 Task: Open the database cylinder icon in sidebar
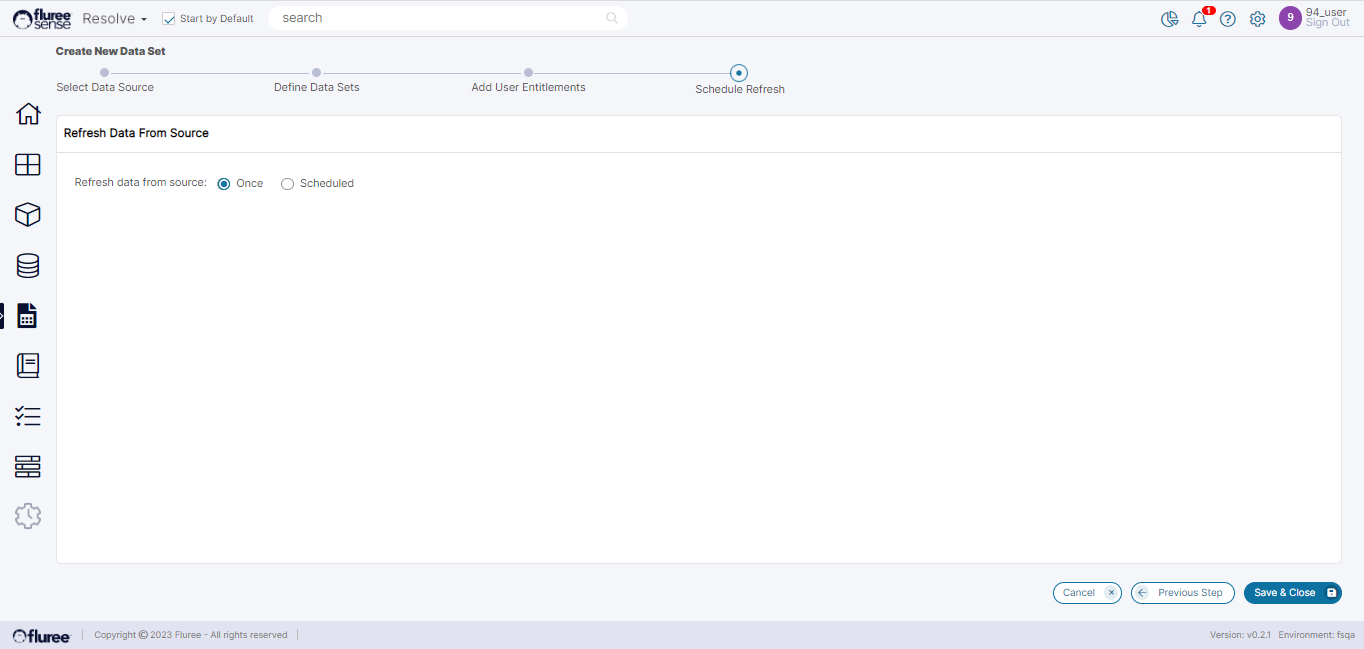(28, 265)
